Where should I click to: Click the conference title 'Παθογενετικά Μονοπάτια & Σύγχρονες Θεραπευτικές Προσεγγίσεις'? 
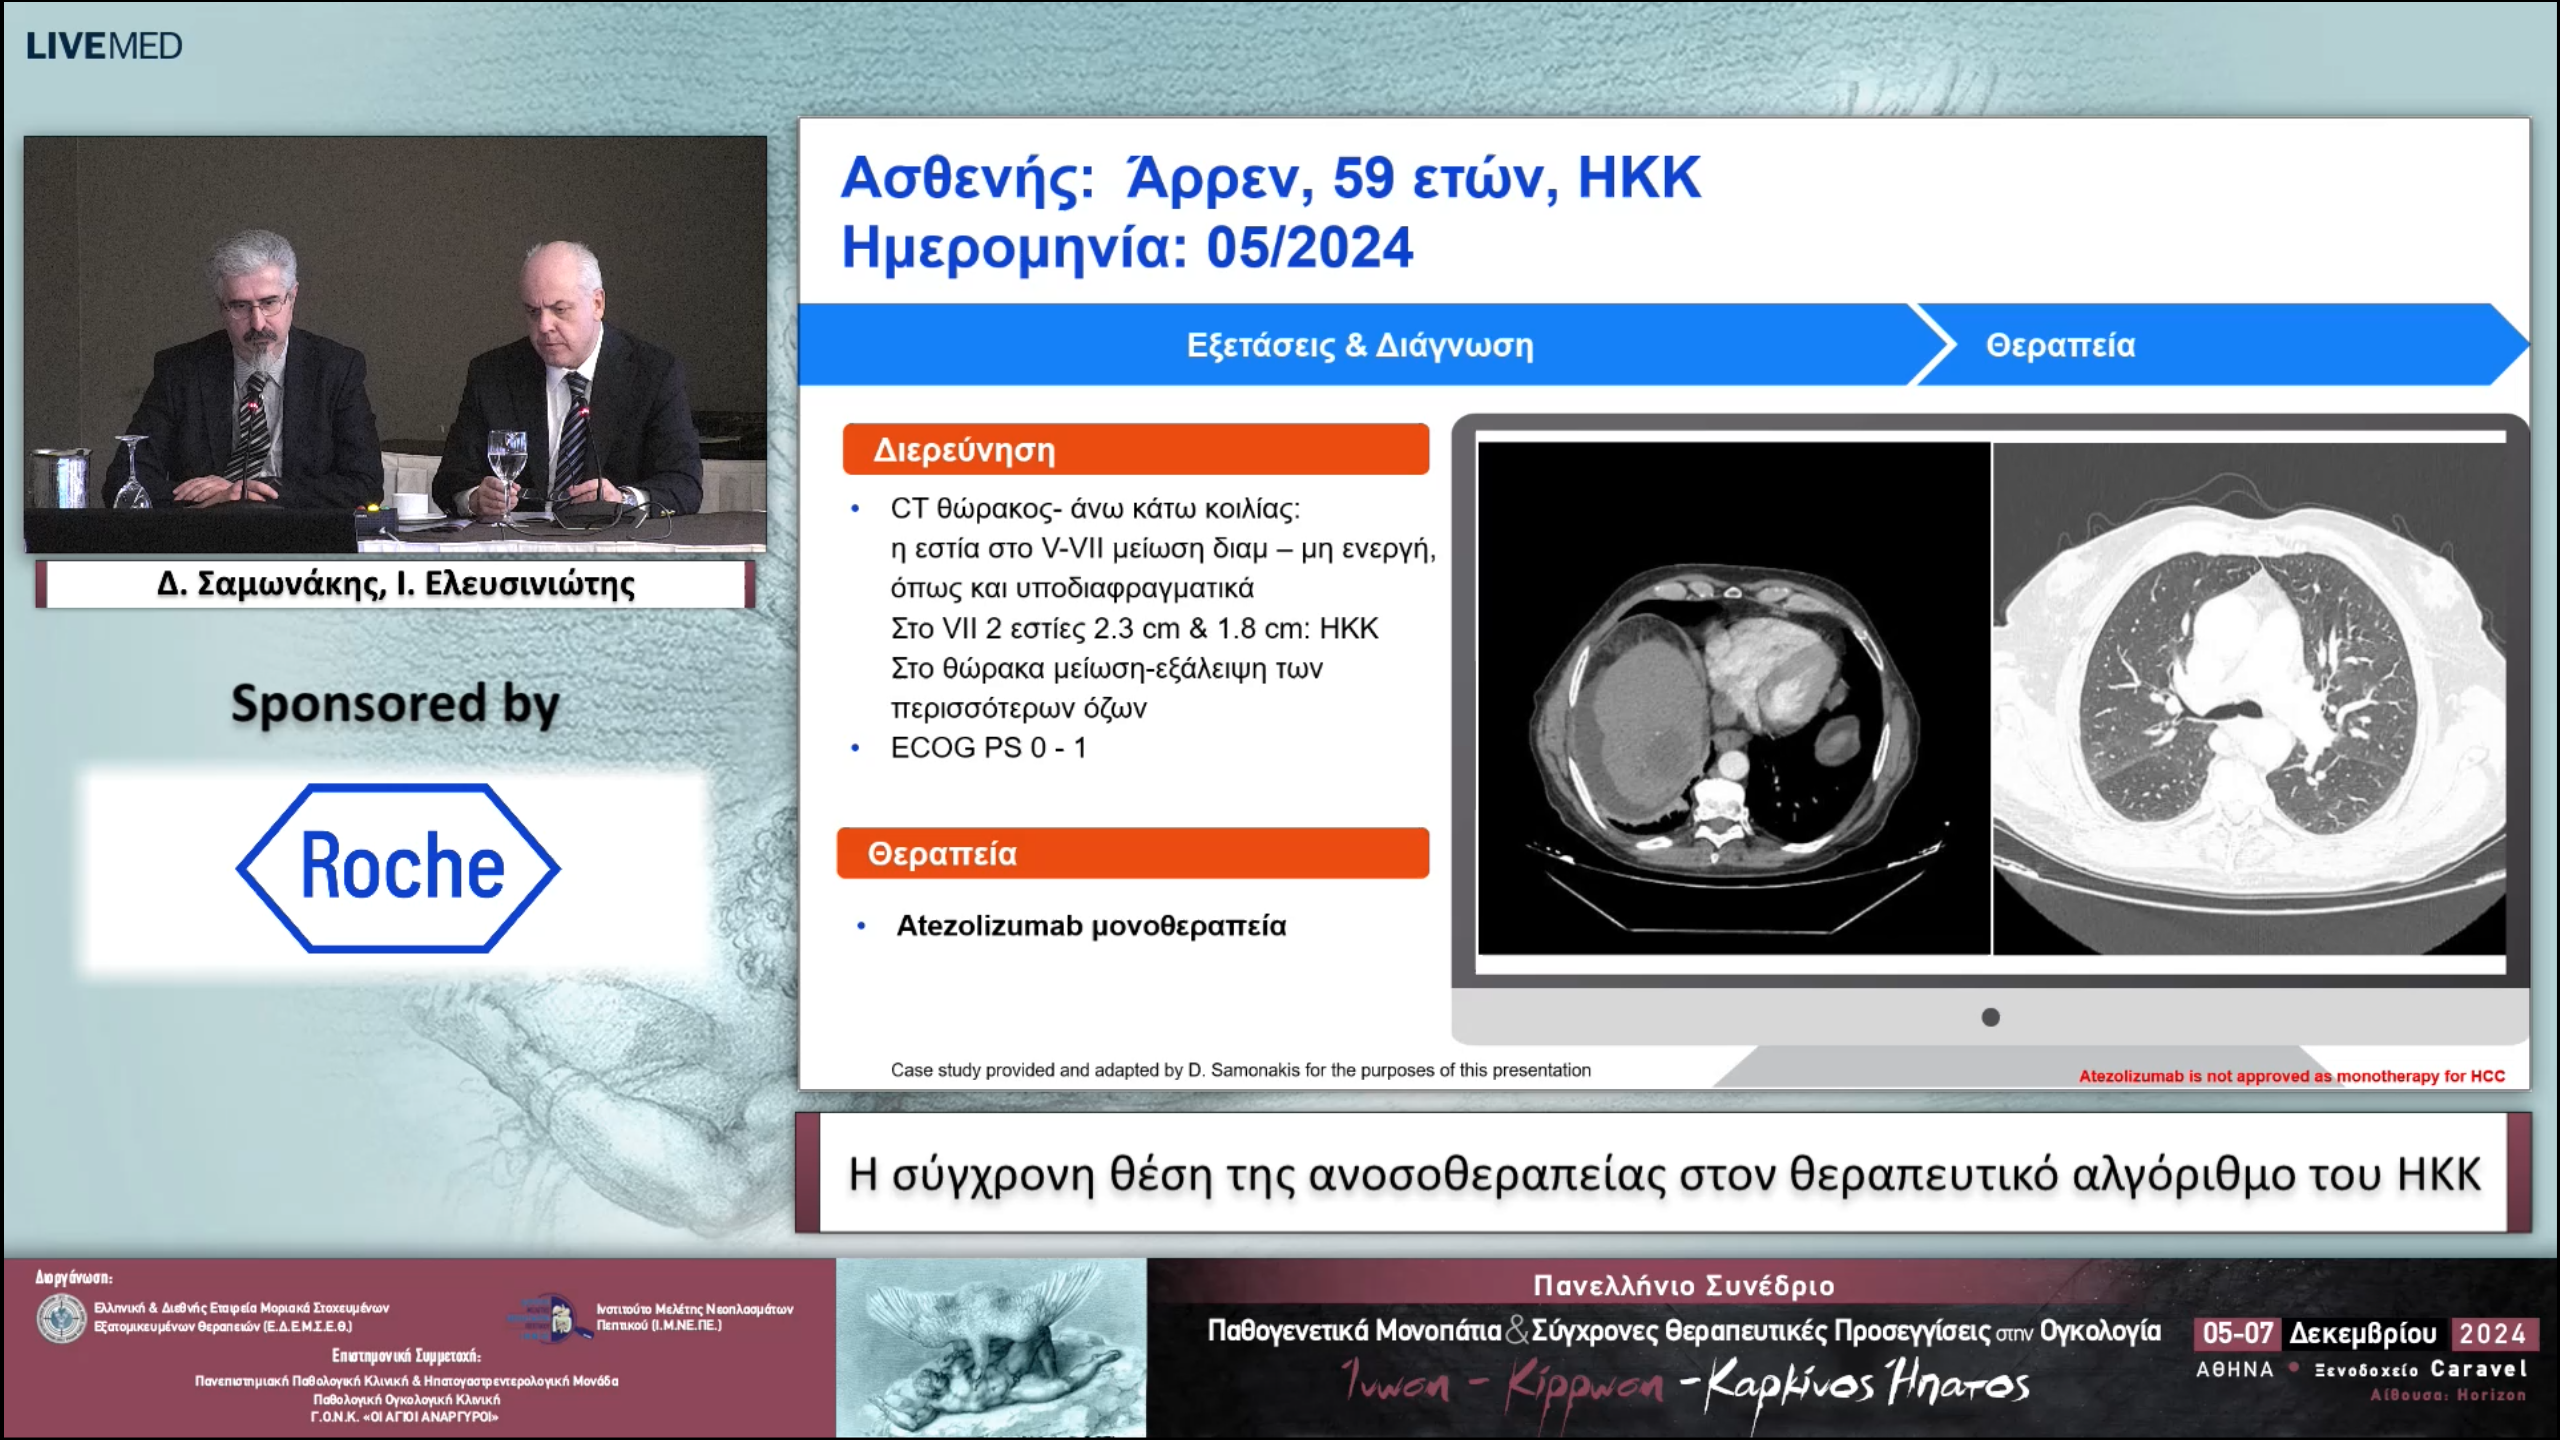pos(1684,1331)
